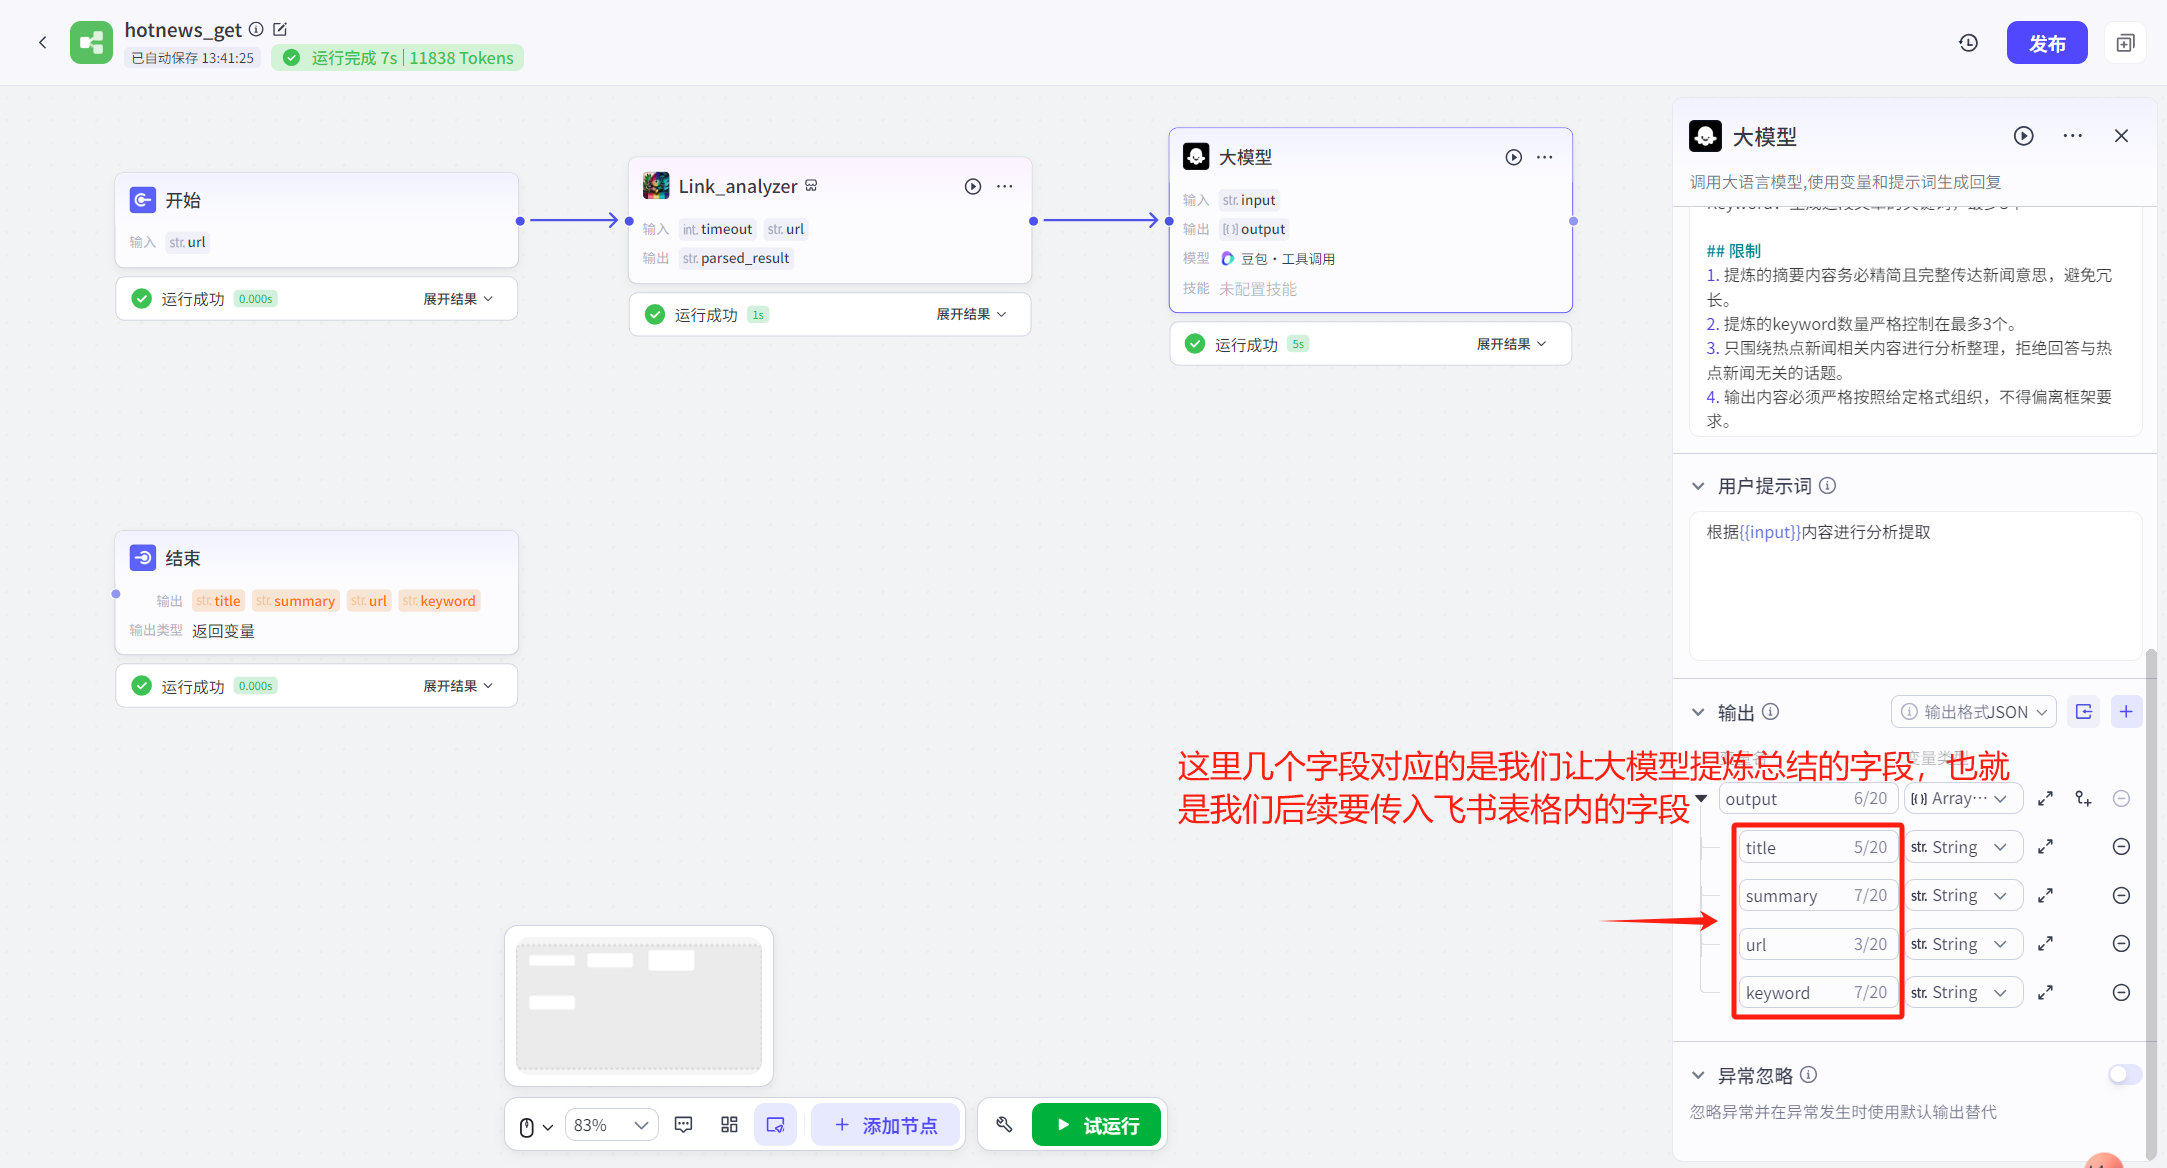Image resolution: width=2167 pixels, height=1168 pixels.
Task: Open the 83% zoom level dropdown
Action: pos(611,1125)
